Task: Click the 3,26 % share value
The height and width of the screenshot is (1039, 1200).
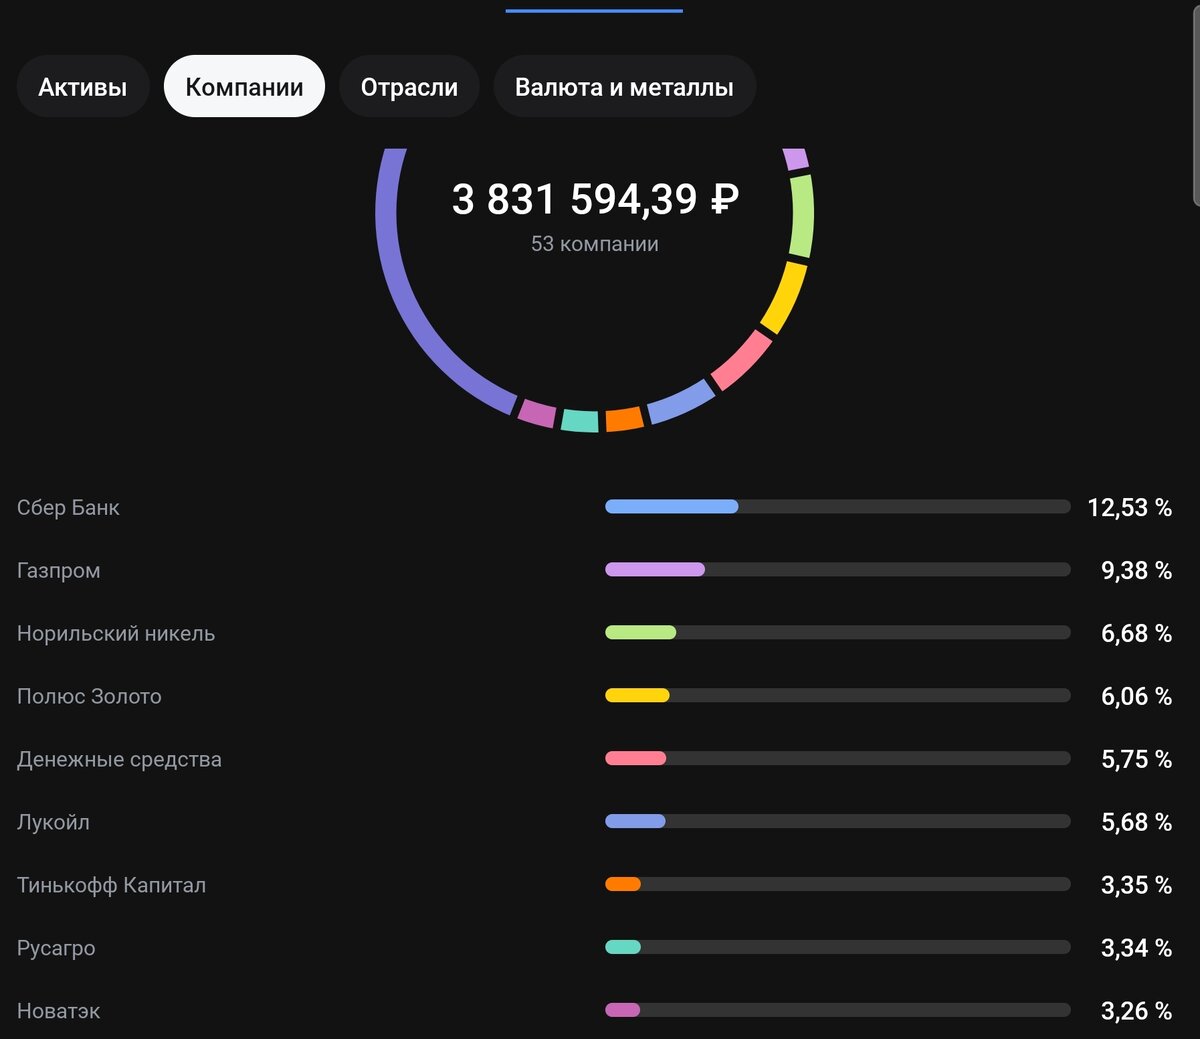Action: pos(1137,1011)
